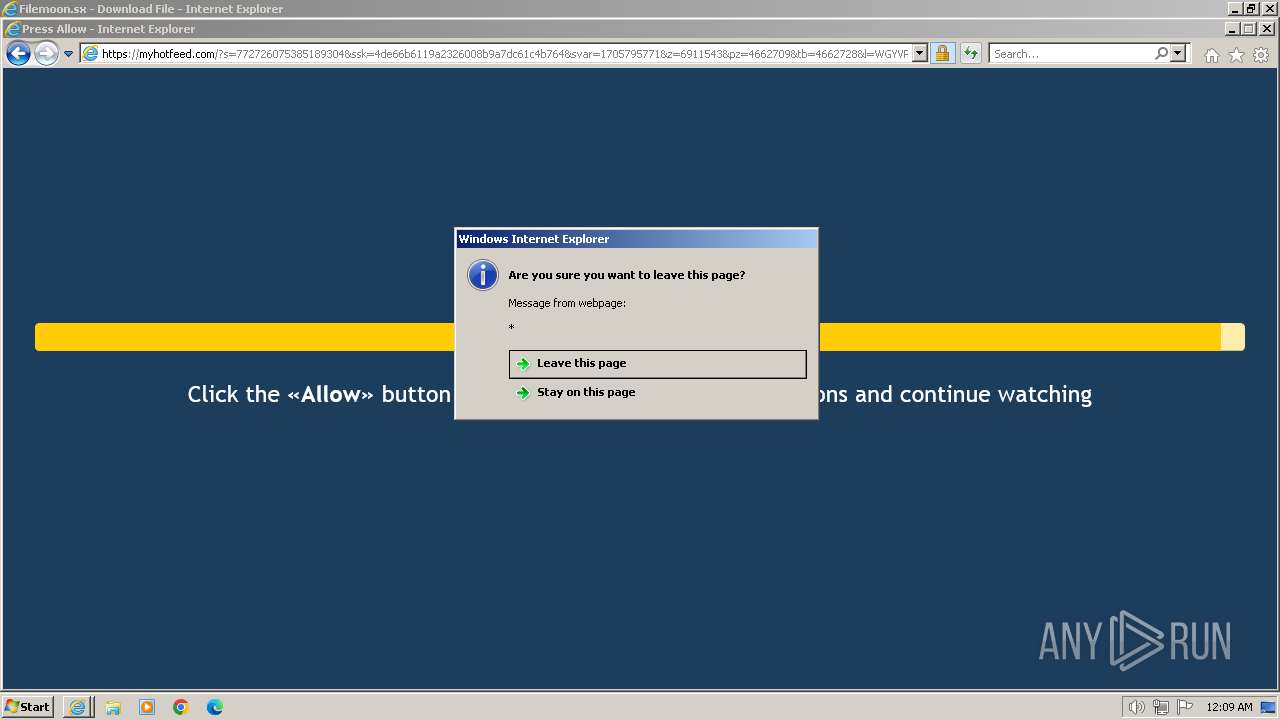Click the information icon in dialog
The height and width of the screenshot is (720, 1280).
coord(483,275)
